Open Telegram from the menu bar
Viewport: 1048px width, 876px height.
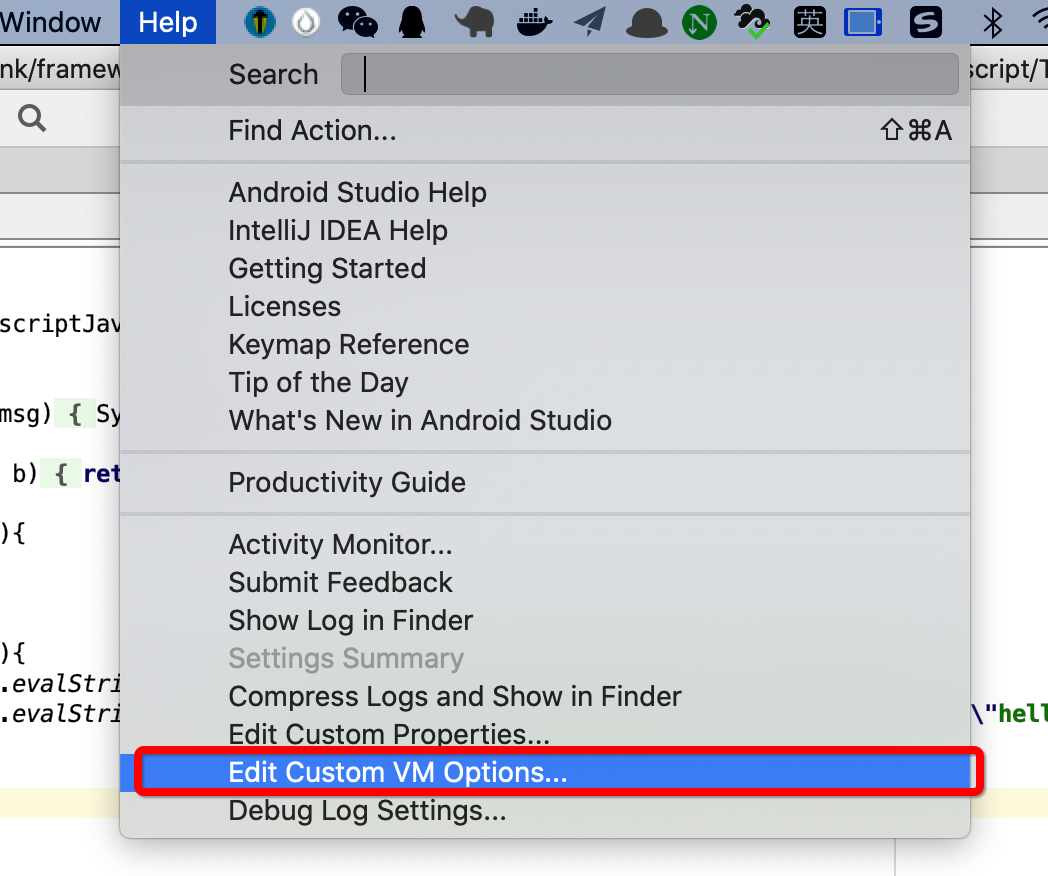(x=589, y=22)
